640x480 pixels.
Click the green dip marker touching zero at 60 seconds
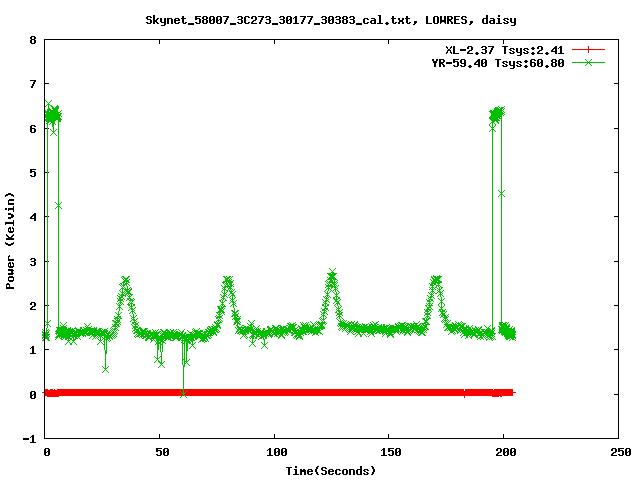pos(184,393)
